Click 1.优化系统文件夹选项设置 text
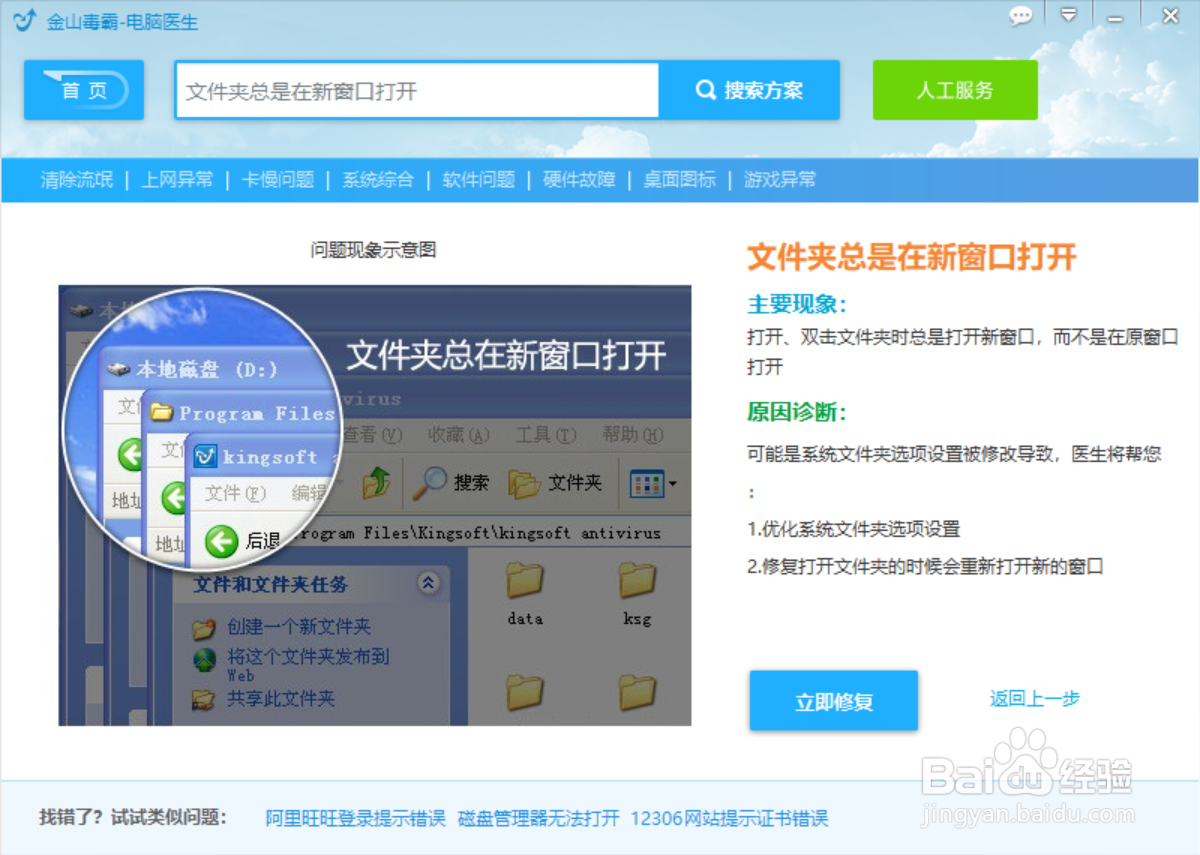Viewport: 1200px width, 855px height. [853, 529]
